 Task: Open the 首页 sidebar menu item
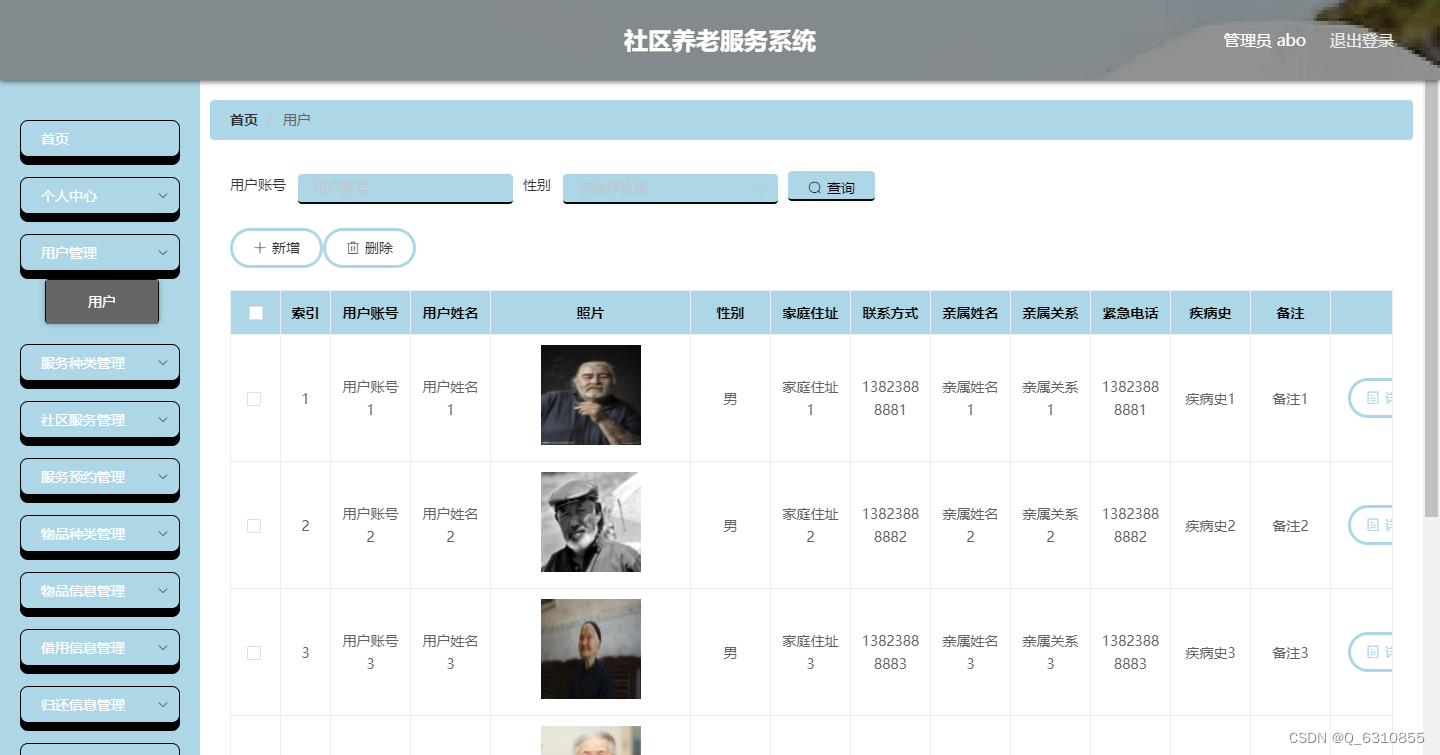point(99,139)
